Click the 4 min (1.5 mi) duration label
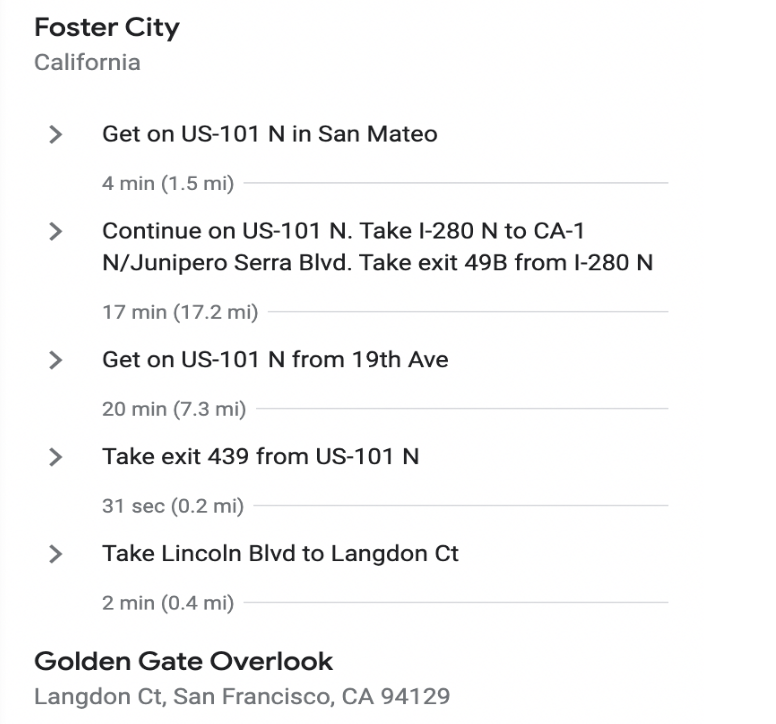The width and height of the screenshot is (776, 724). click(x=168, y=184)
